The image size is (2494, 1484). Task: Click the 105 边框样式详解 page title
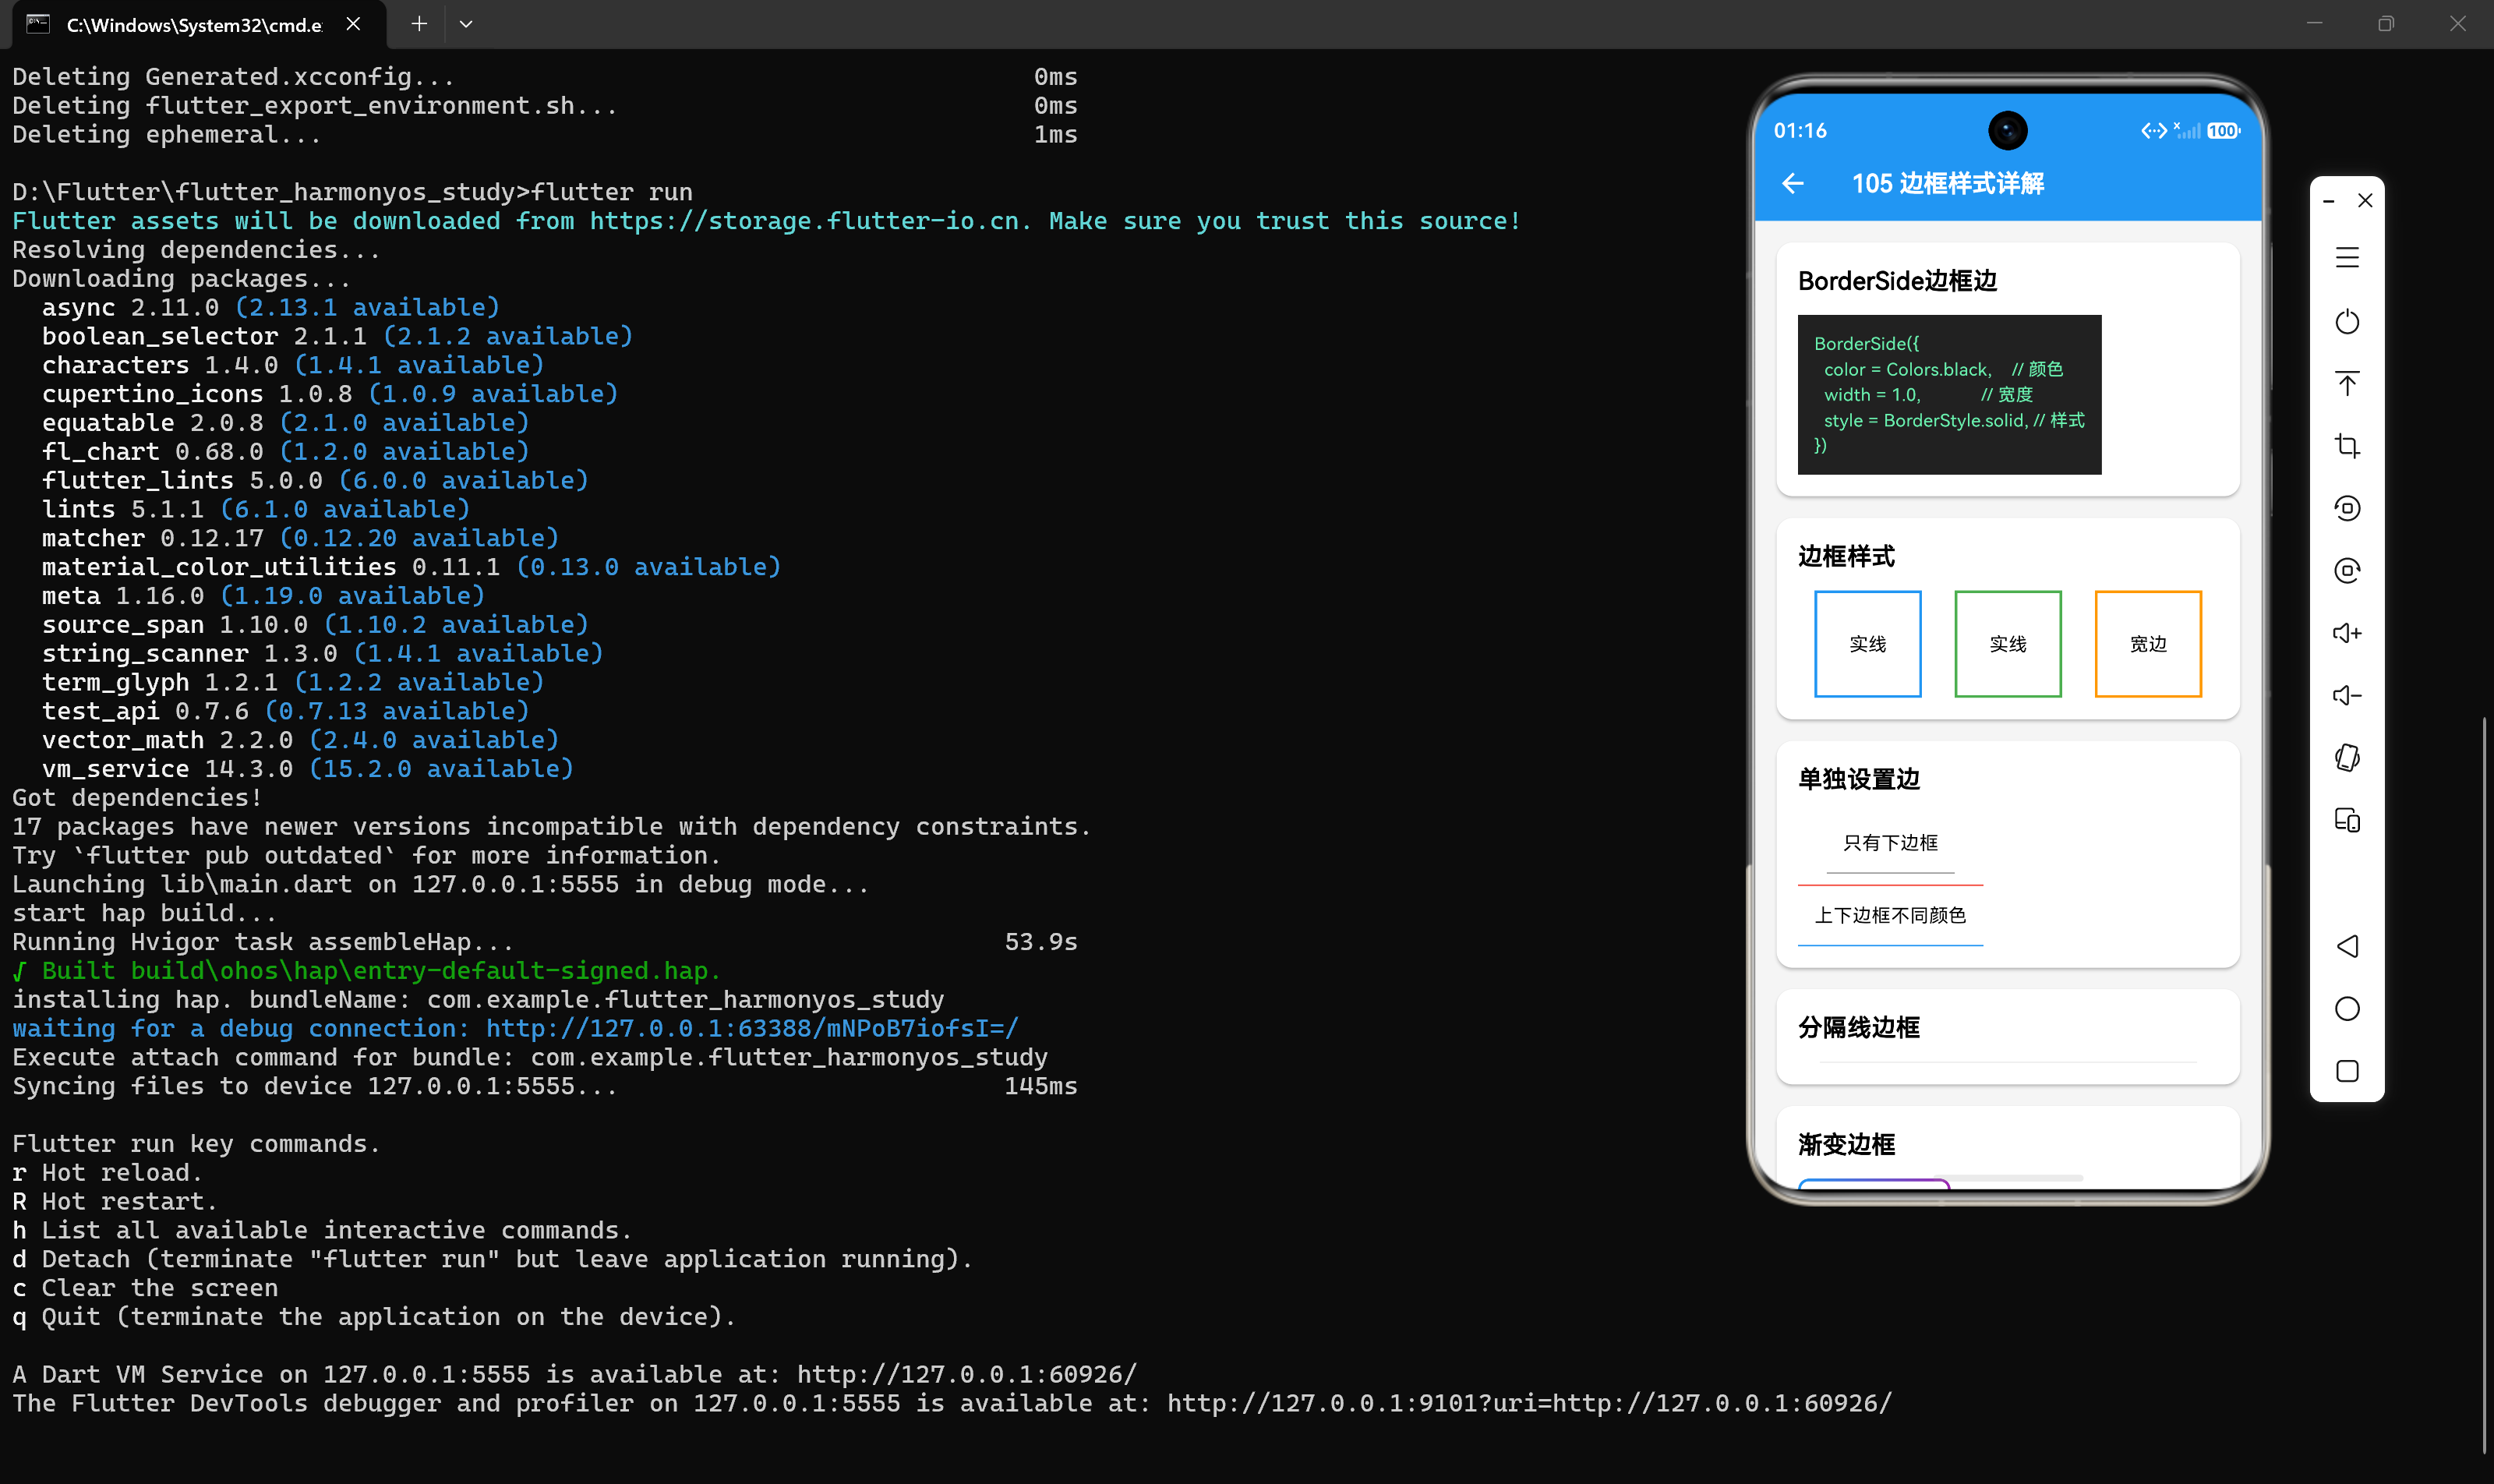(1948, 183)
